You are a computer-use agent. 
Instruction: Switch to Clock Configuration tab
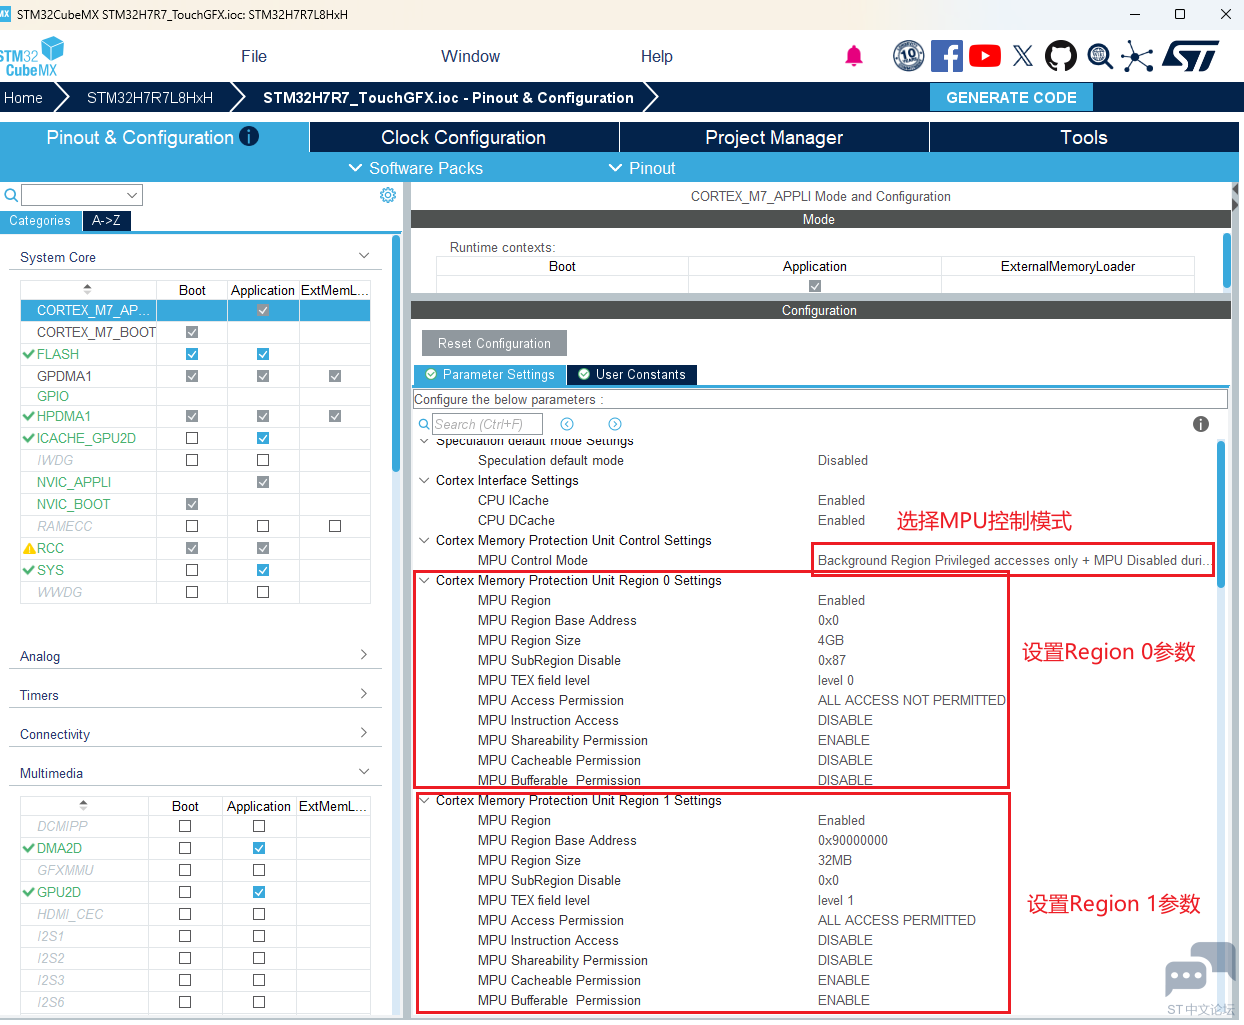click(x=464, y=137)
